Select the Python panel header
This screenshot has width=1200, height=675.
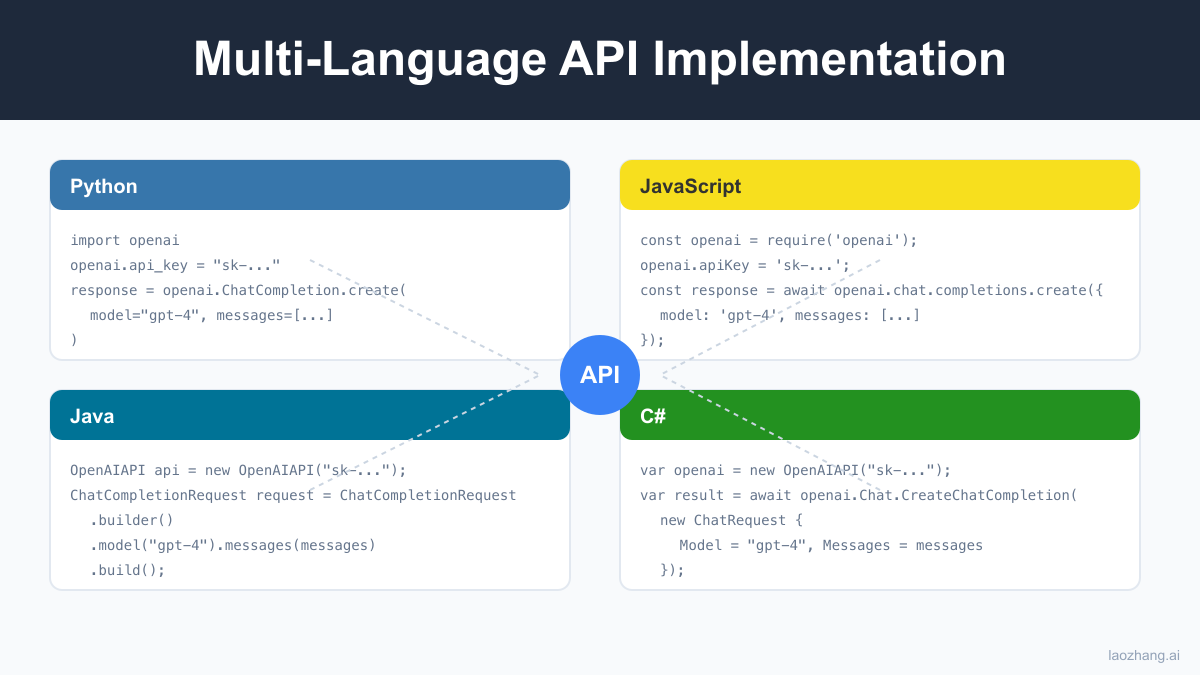[x=310, y=185]
